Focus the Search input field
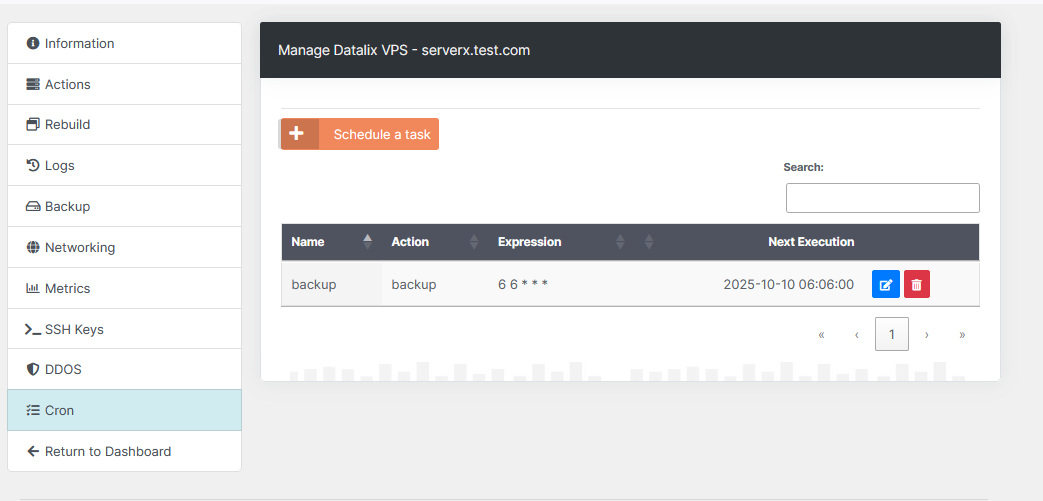The height and width of the screenshot is (501, 1043). tap(882, 198)
